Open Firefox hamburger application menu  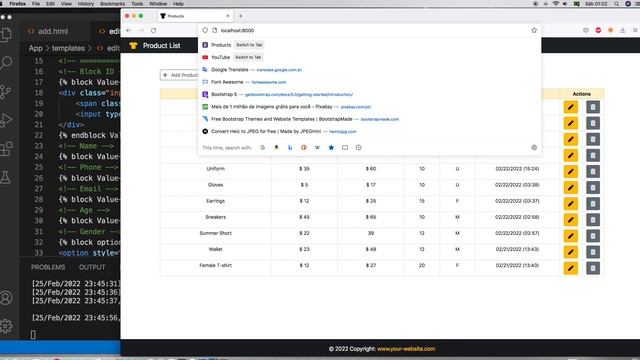coord(635,30)
